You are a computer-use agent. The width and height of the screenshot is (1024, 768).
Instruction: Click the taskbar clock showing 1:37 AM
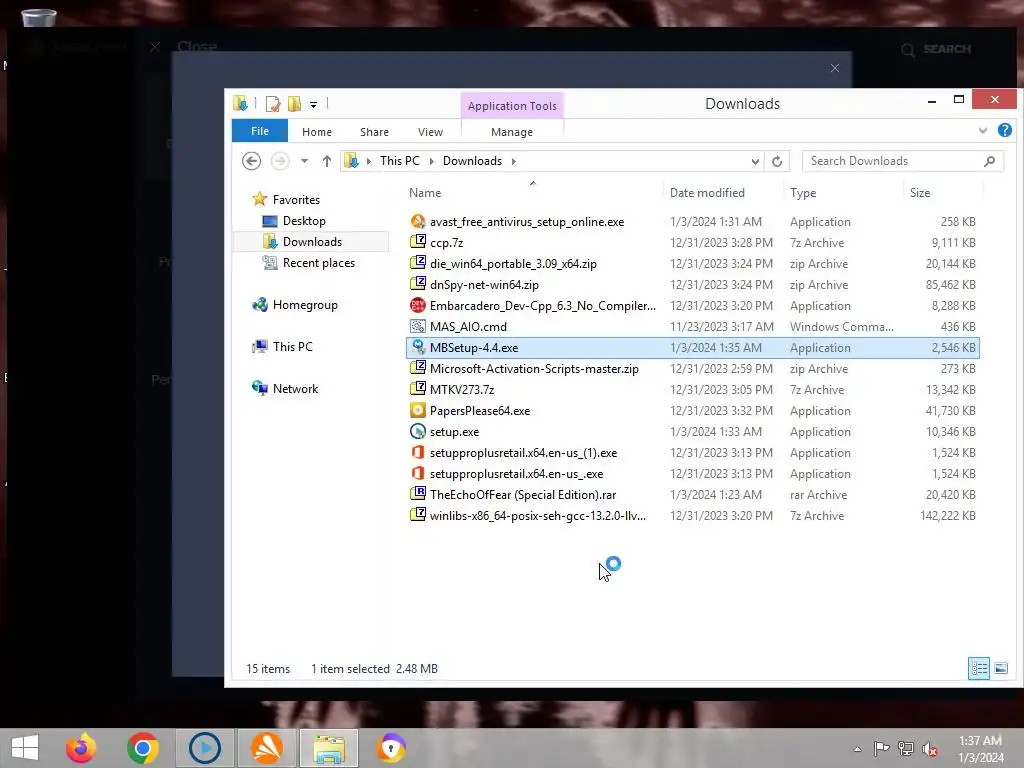coord(980,741)
